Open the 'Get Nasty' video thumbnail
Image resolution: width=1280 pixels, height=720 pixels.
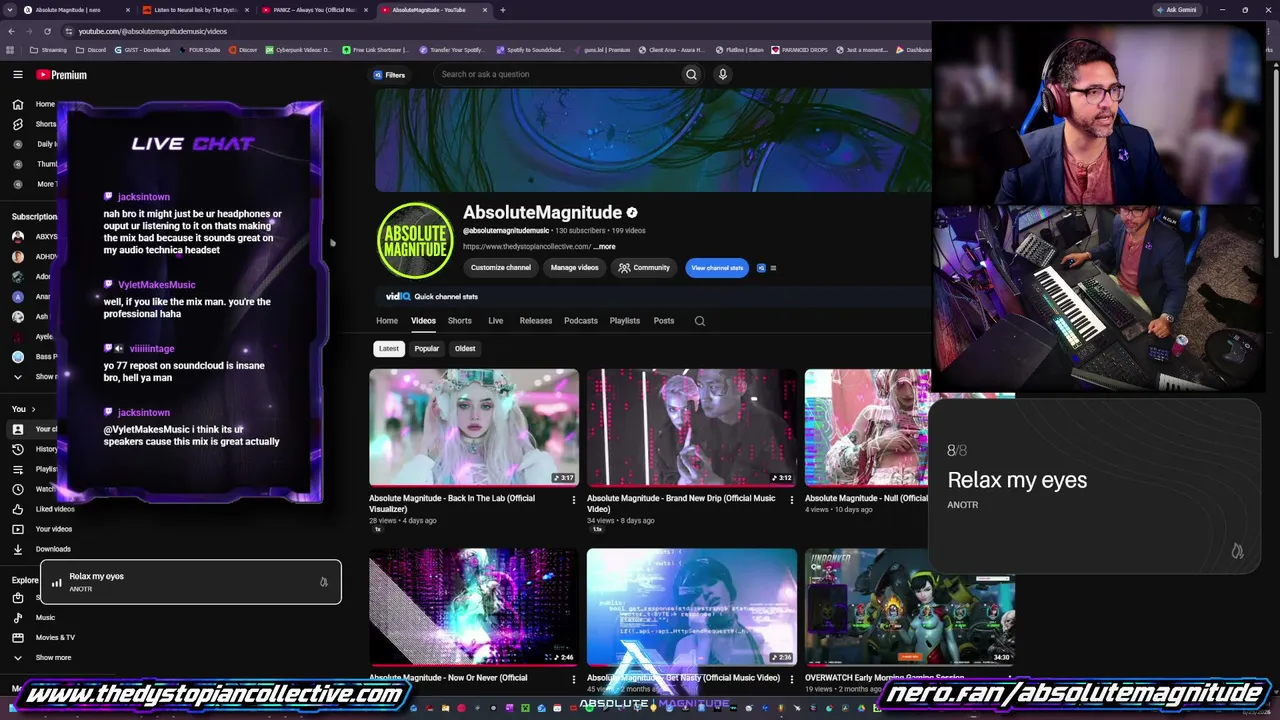coord(692,607)
